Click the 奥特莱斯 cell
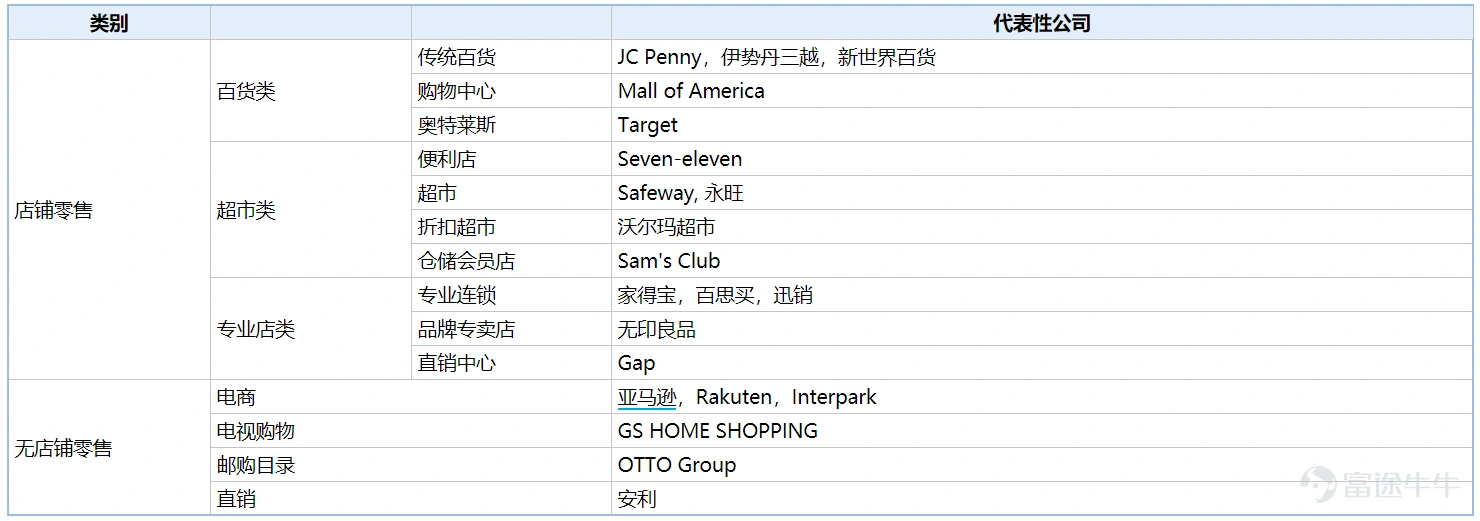 click(511, 125)
